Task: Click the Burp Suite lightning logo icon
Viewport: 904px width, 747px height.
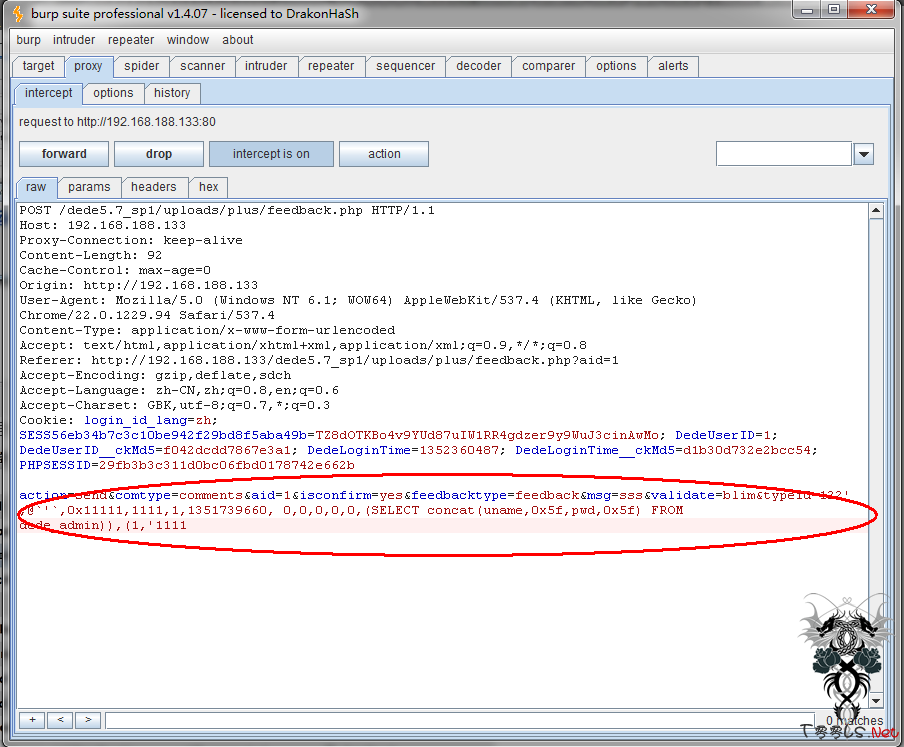Action: (18, 13)
